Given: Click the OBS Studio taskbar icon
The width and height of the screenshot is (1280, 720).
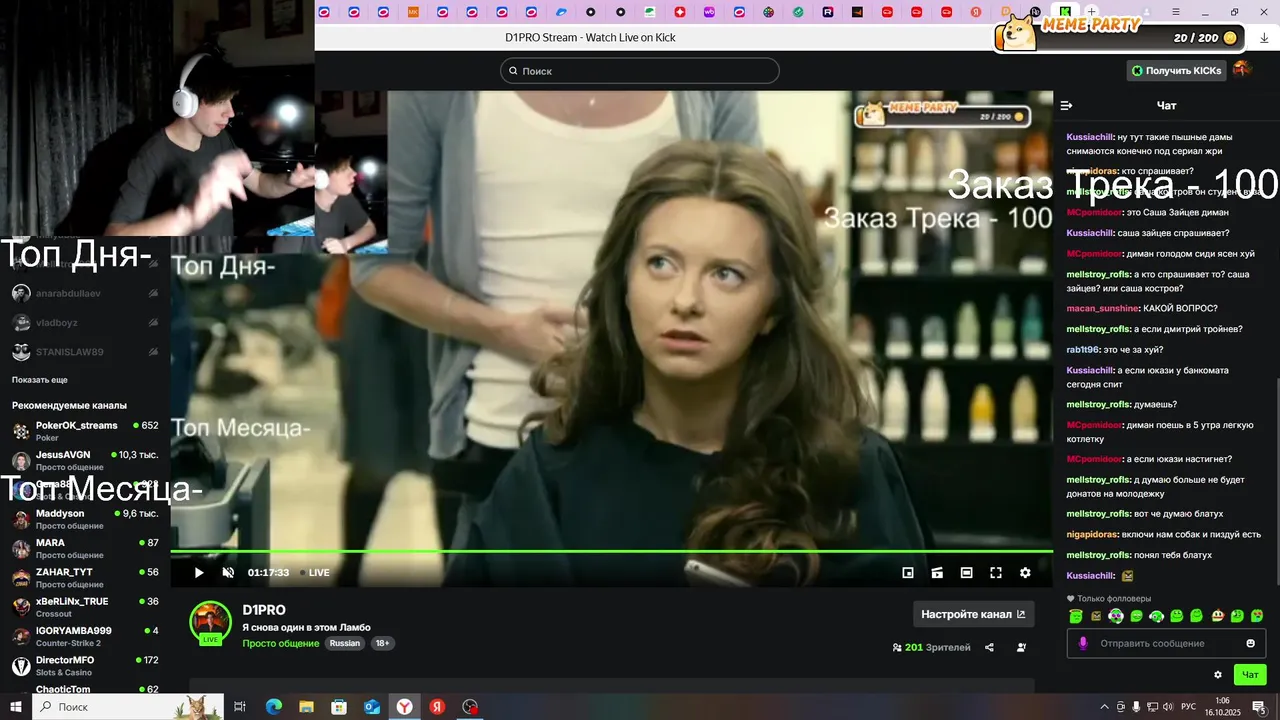Looking at the screenshot, I should coord(470,706).
